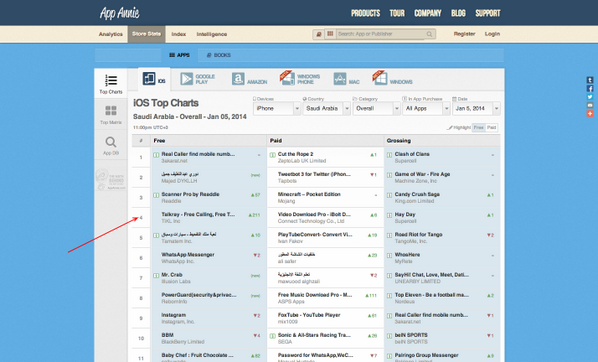Select the Books sub-tab

point(219,55)
